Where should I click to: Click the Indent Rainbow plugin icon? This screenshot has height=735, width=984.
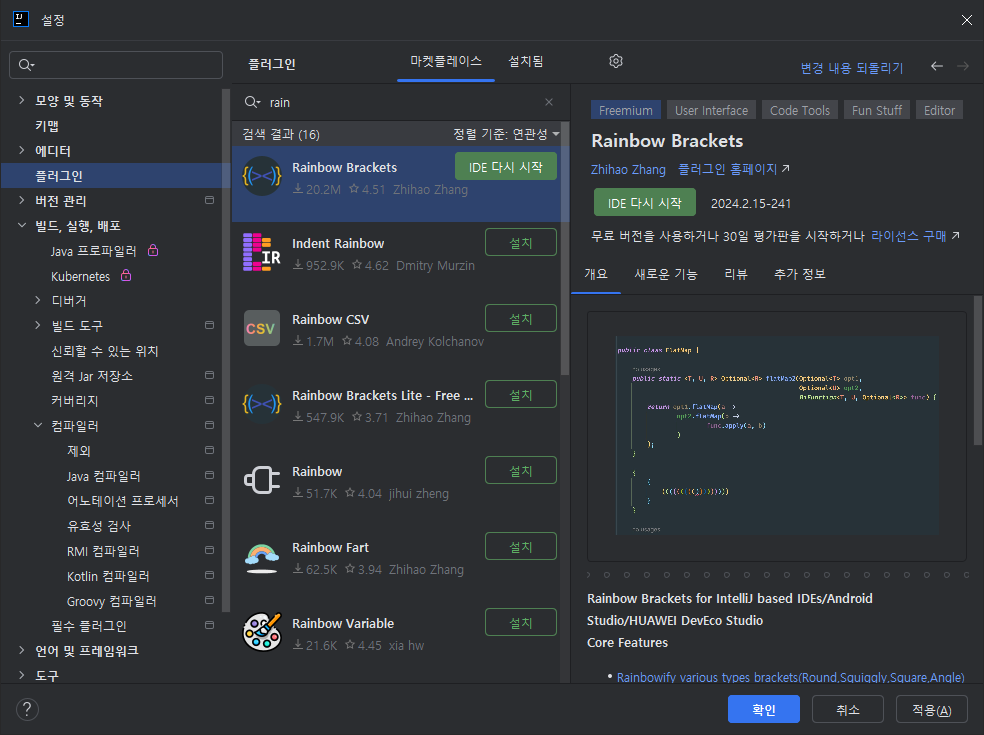[x=262, y=252]
